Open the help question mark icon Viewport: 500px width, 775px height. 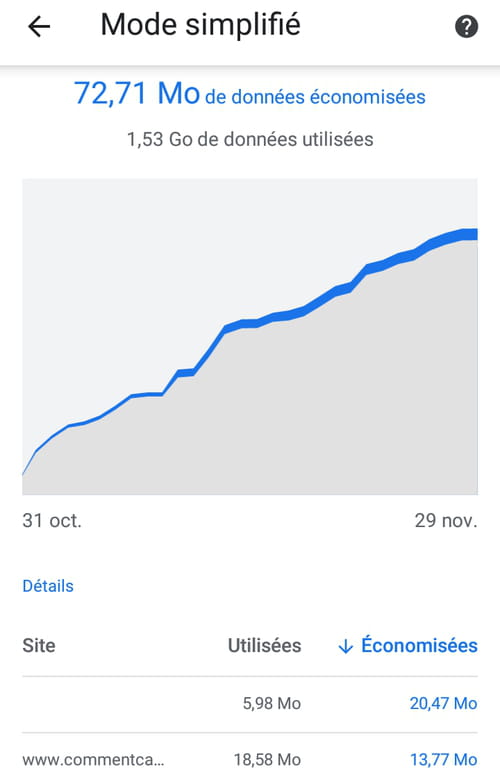click(466, 26)
